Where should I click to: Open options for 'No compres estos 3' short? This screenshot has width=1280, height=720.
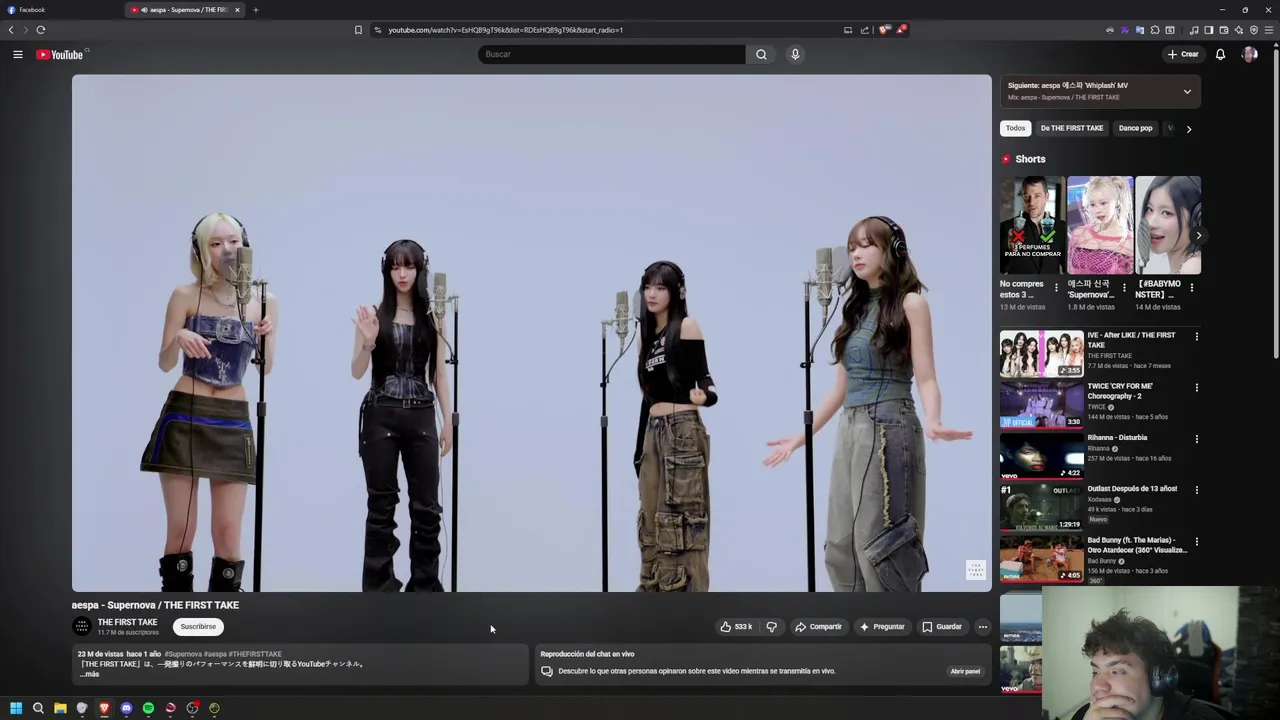[1056, 288]
